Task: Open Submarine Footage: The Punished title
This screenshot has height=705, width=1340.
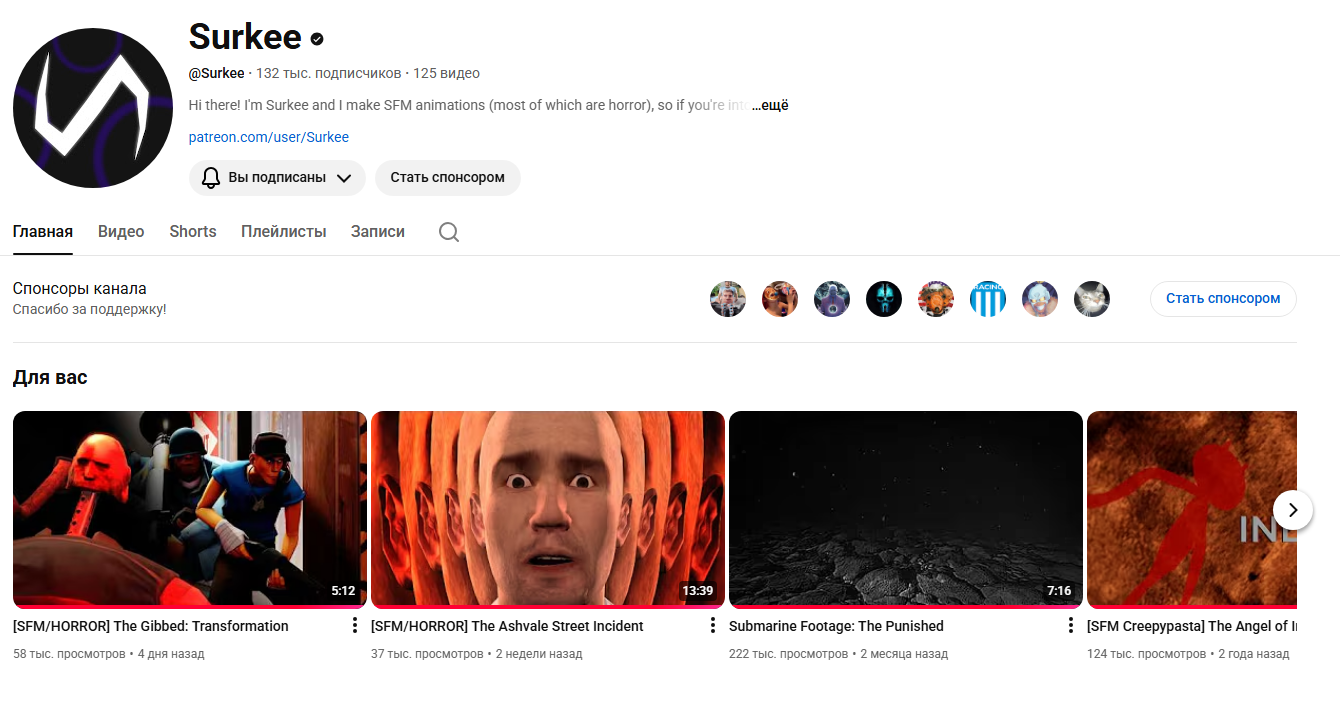Action: 836,626
